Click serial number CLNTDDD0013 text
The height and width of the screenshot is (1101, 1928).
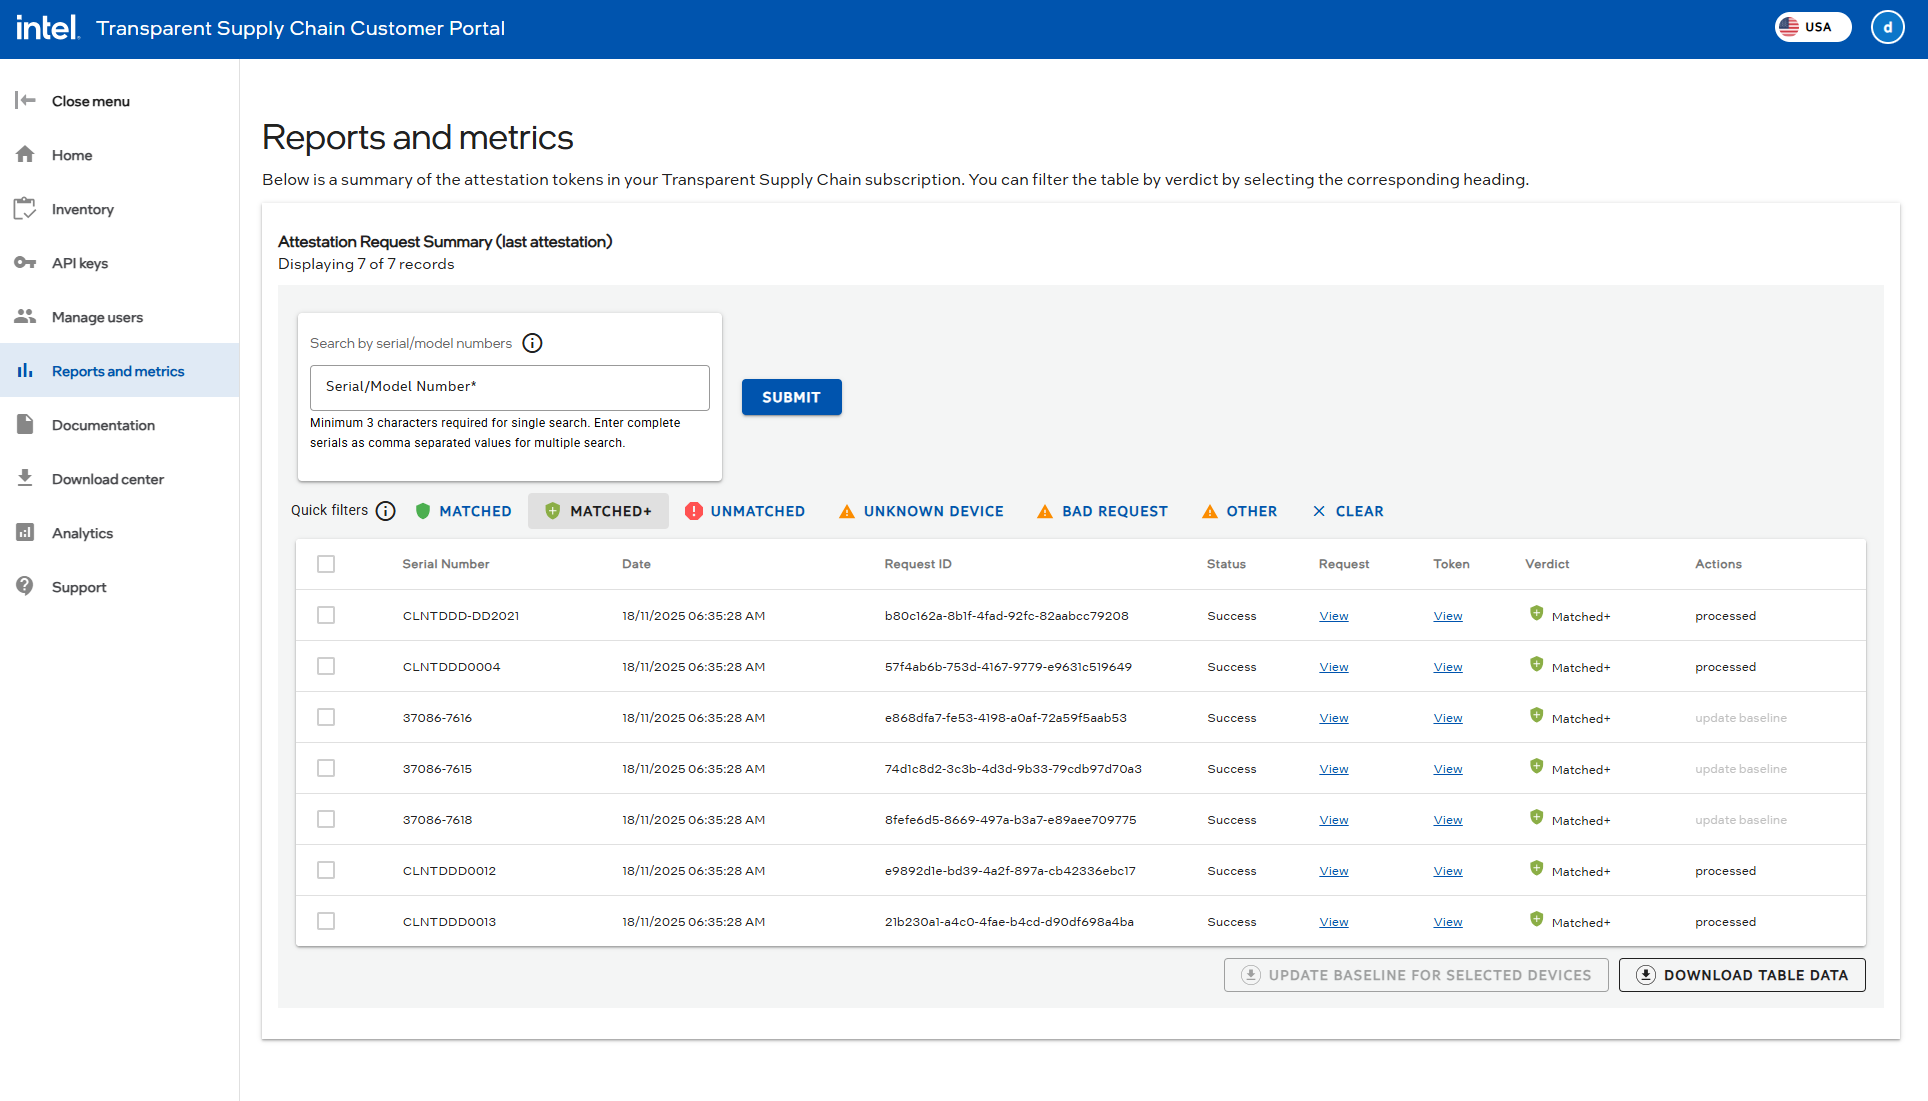(x=449, y=922)
